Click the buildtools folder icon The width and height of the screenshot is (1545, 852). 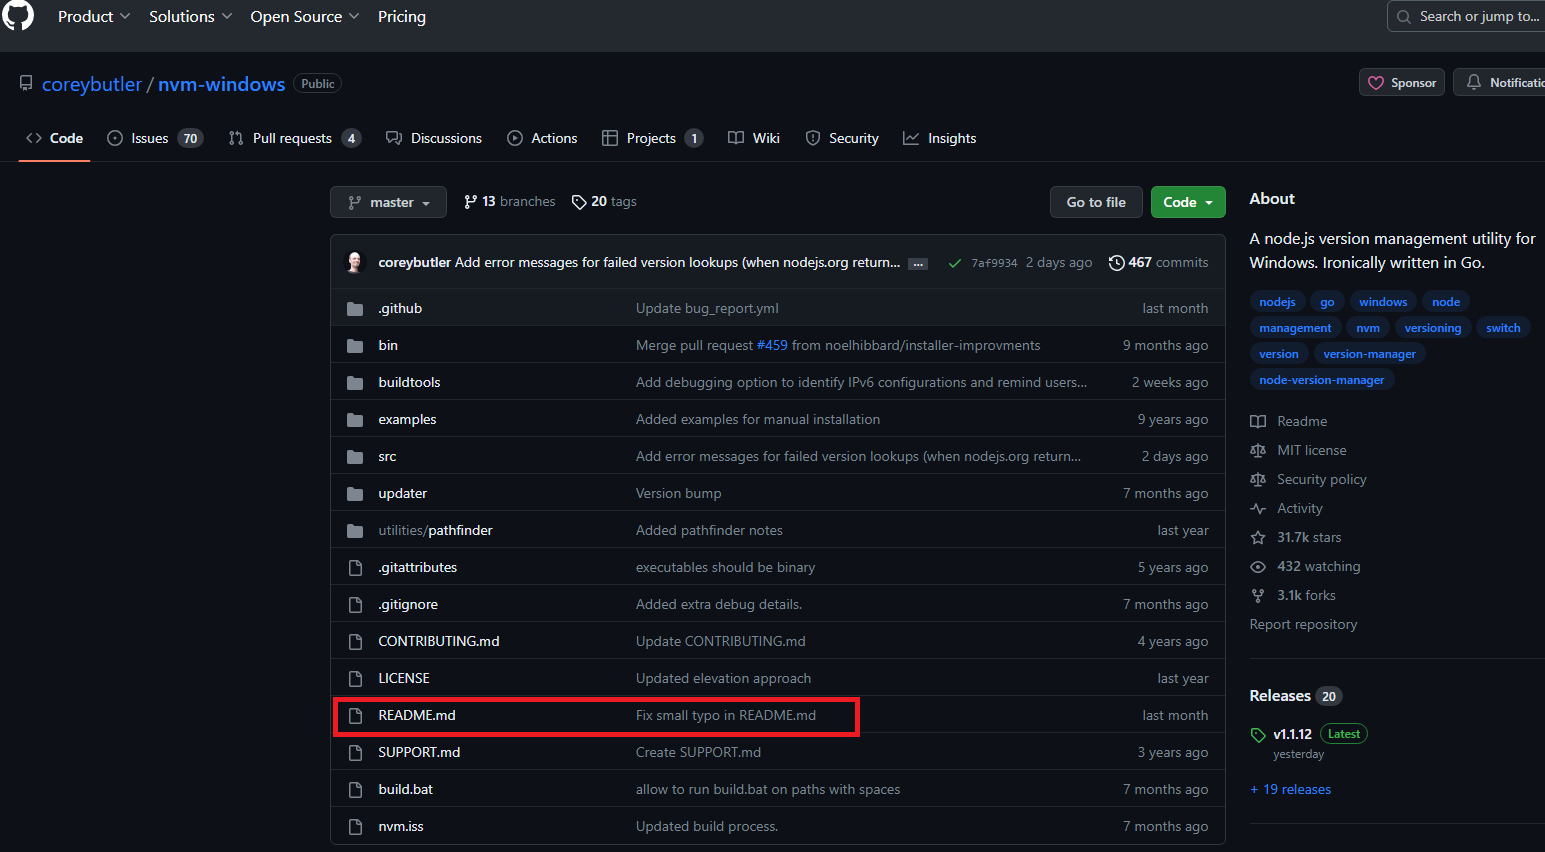pos(355,383)
